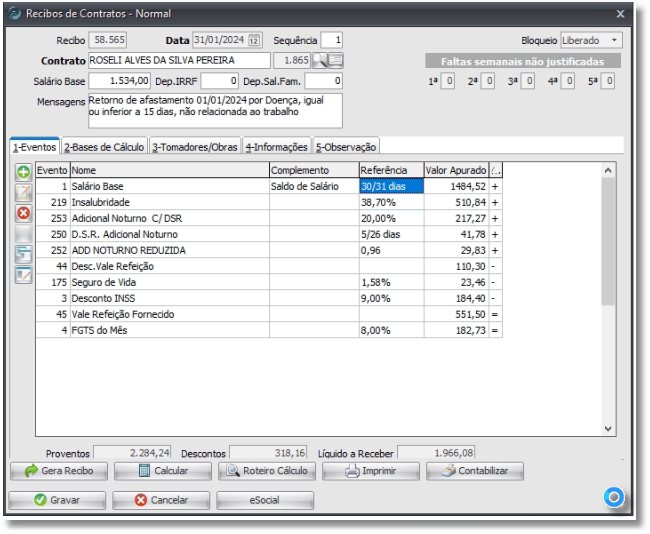
Task: Click the blue circle help icon at the bottom right
Action: 614,497
